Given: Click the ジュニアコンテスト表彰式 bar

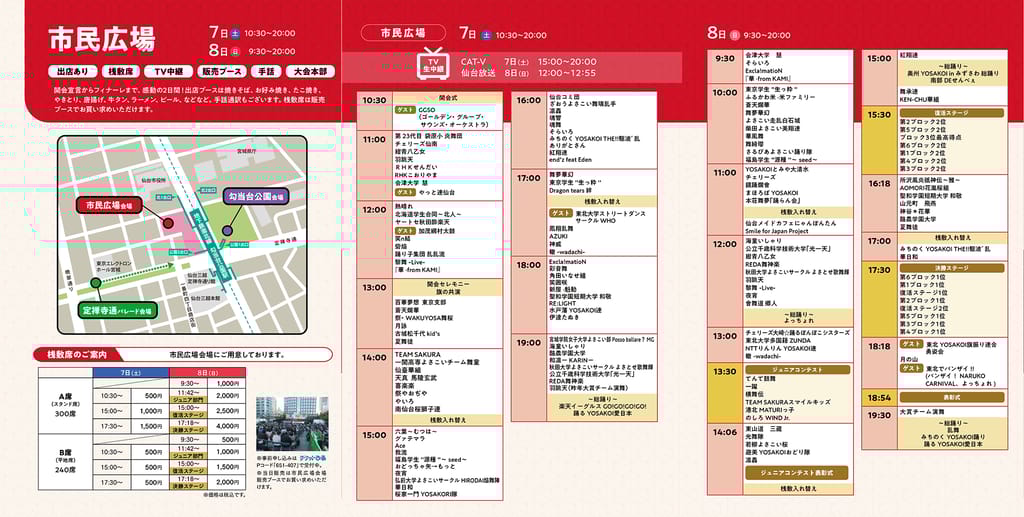Looking at the screenshot, I should coord(797,472).
